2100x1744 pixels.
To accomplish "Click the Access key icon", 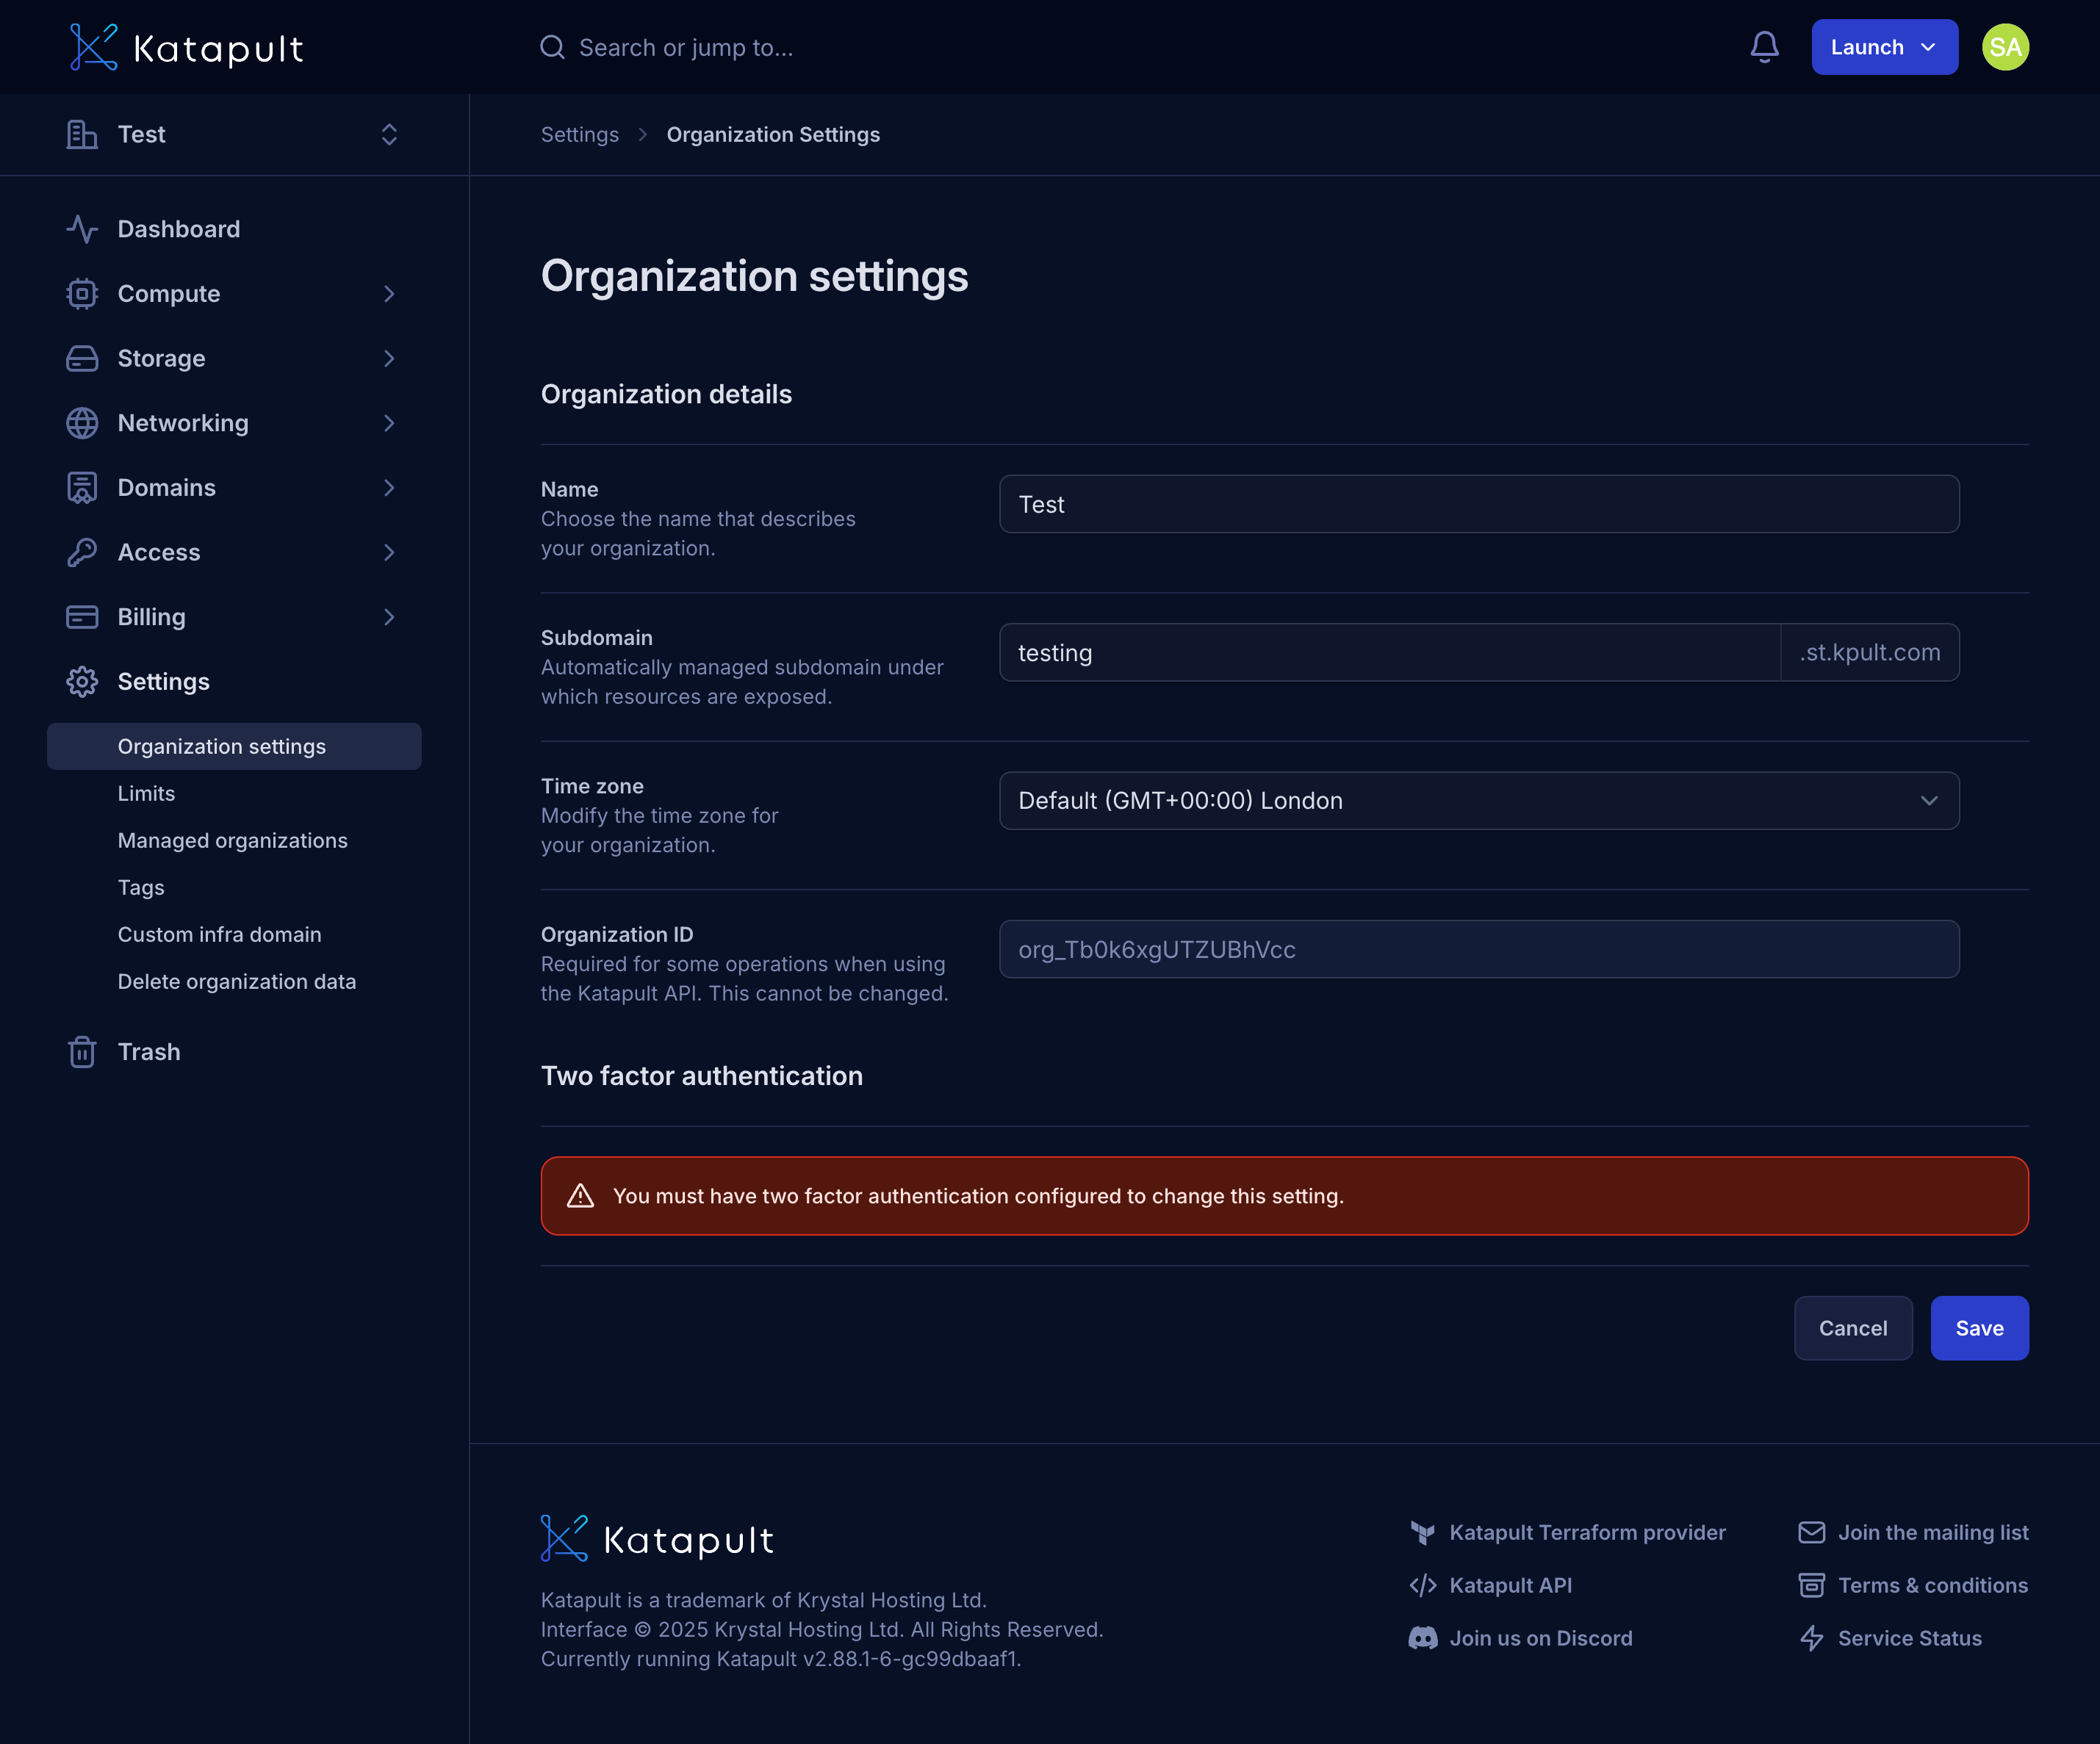I will tap(82, 552).
